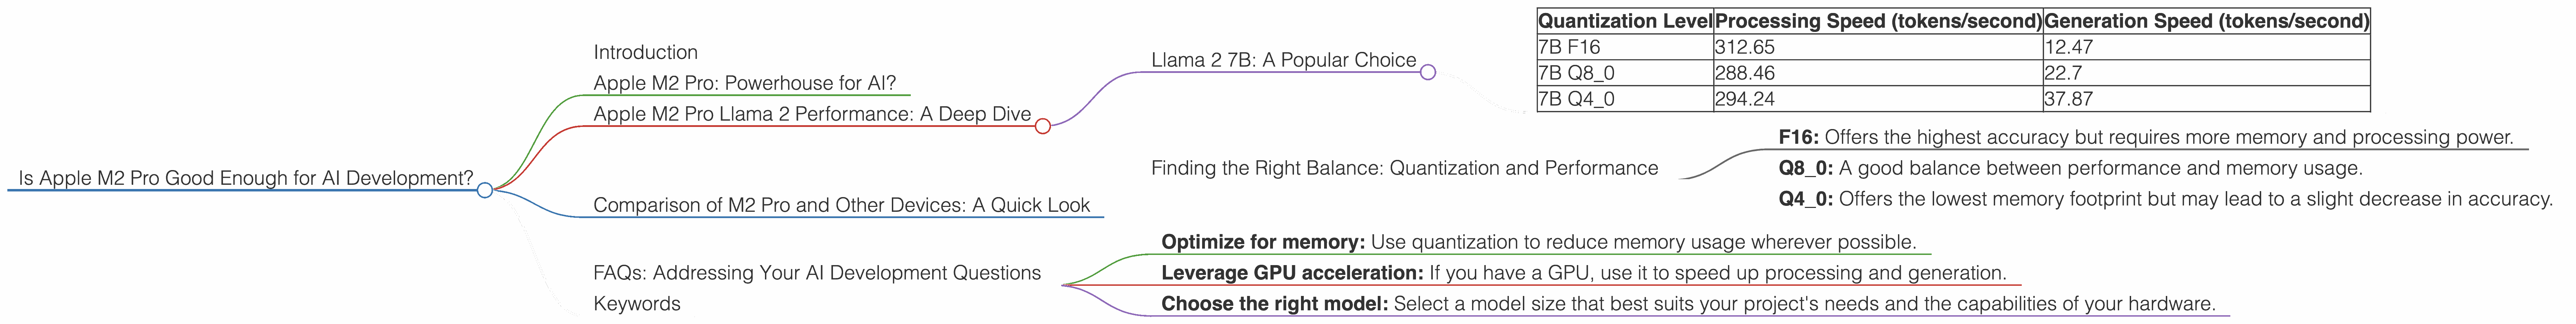Viewport: 2576px width, 324px height.
Task: Click the root title 'Is Apple M2 Pro Good Enough'
Action: (x=245, y=178)
